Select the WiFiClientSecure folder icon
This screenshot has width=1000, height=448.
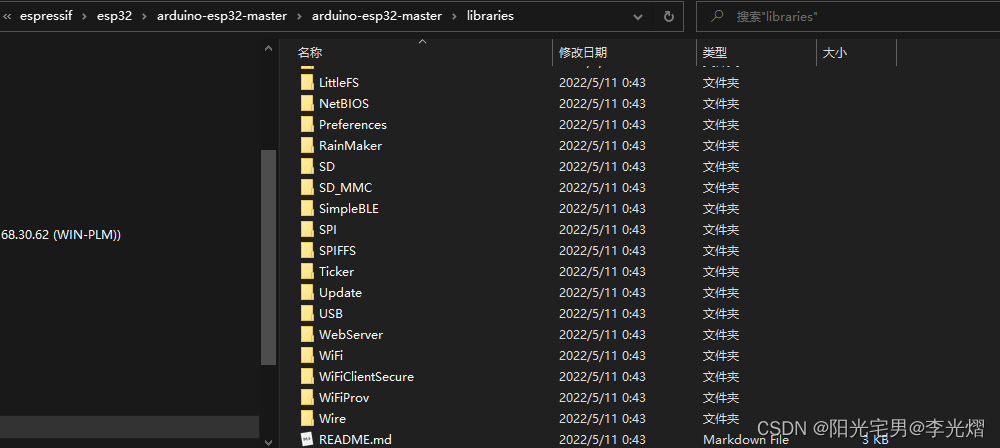[x=307, y=377]
